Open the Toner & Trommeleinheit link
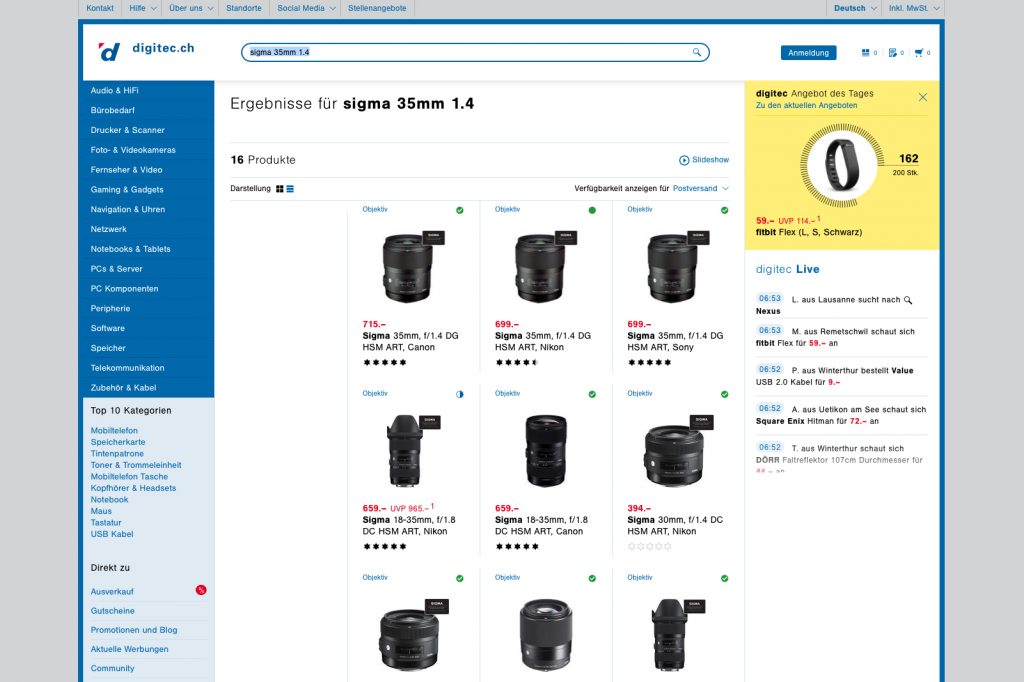This screenshot has height=682, width=1024. point(136,466)
